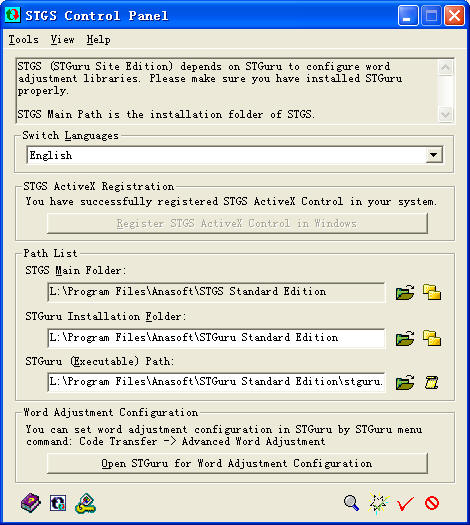Click the magnifying glass icon
Image resolution: width=470 pixels, height=525 pixels.
tap(351, 503)
